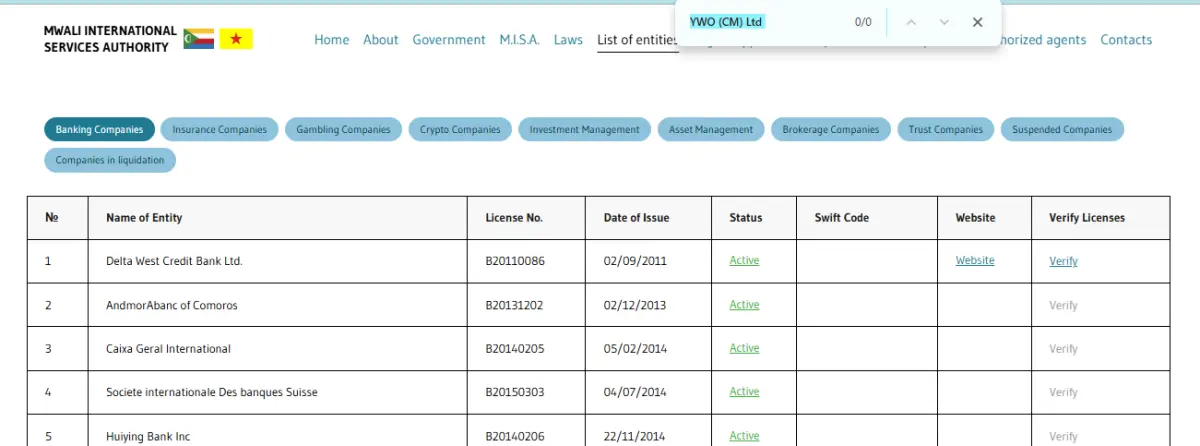Image resolution: width=1200 pixels, height=446 pixels.
Task: Select the Gambling Companies tab
Action: 344,129
